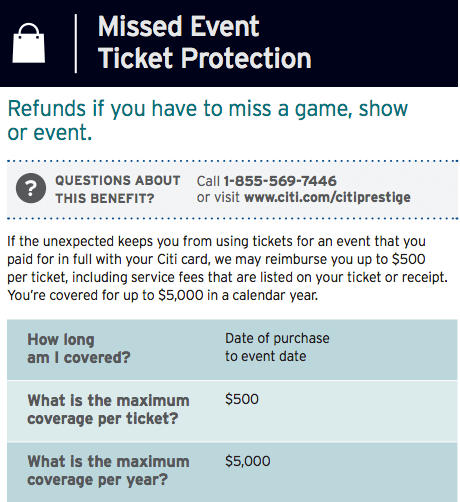Click 'or visit' text in help banner
The height and width of the screenshot is (502, 460).
(x=218, y=197)
